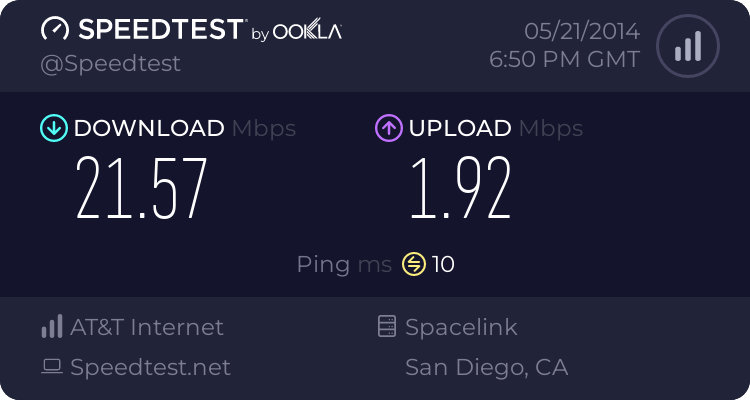This screenshot has width=750, height=400.
Task: Click the OOKLA brand text
Action: [308, 32]
